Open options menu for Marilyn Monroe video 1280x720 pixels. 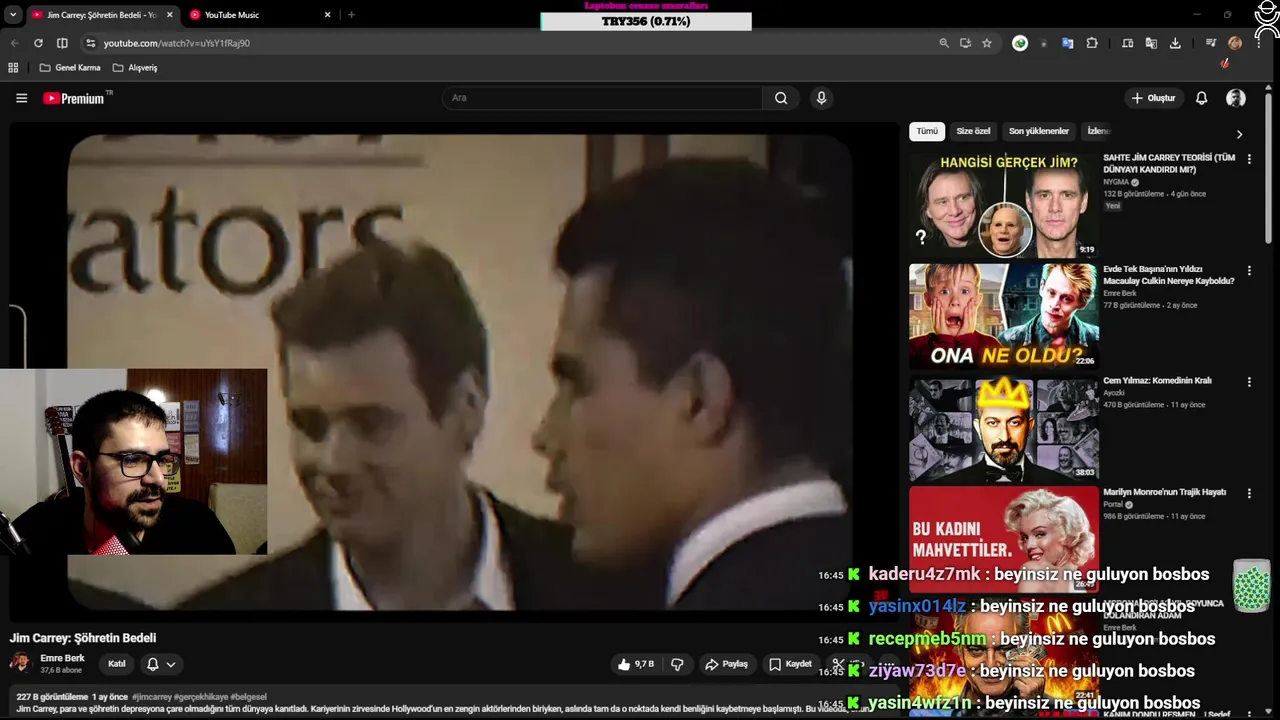click(1248, 494)
